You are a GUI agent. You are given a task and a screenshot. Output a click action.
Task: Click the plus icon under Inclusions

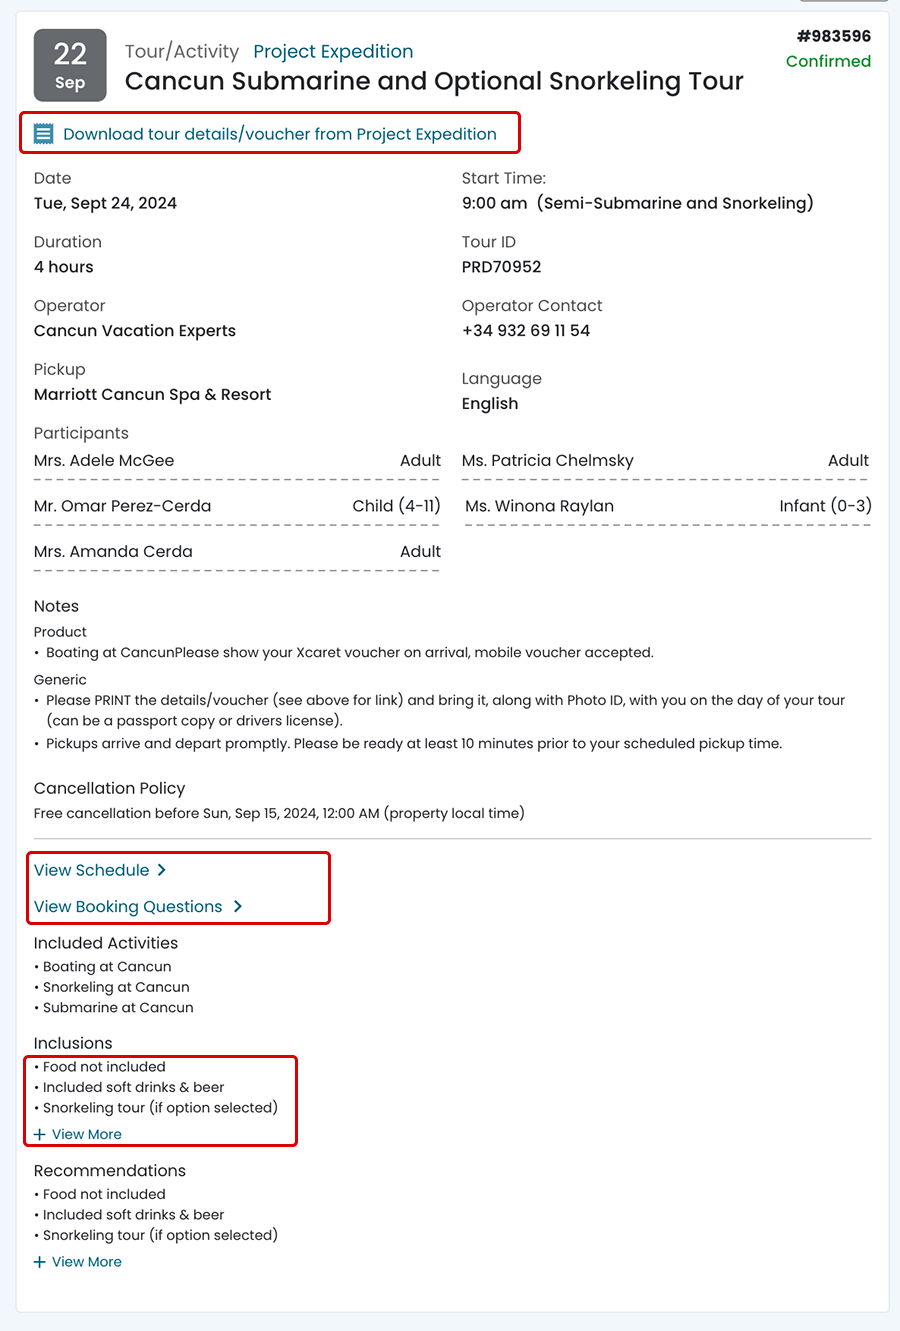[40, 1134]
